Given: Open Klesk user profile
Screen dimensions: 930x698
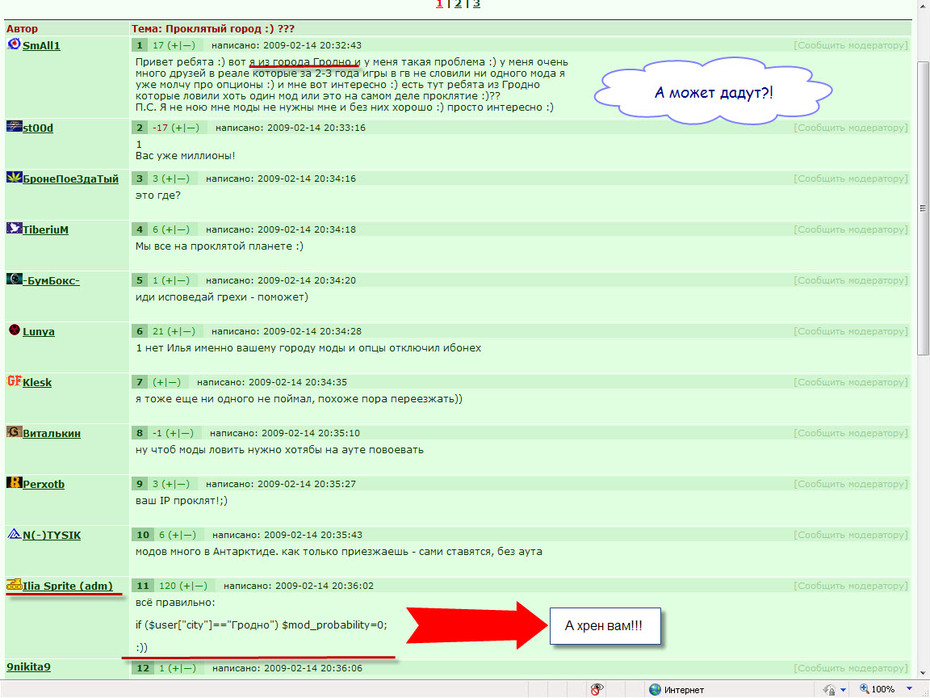Looking at the screenshot, I should [x=37, y=383].
